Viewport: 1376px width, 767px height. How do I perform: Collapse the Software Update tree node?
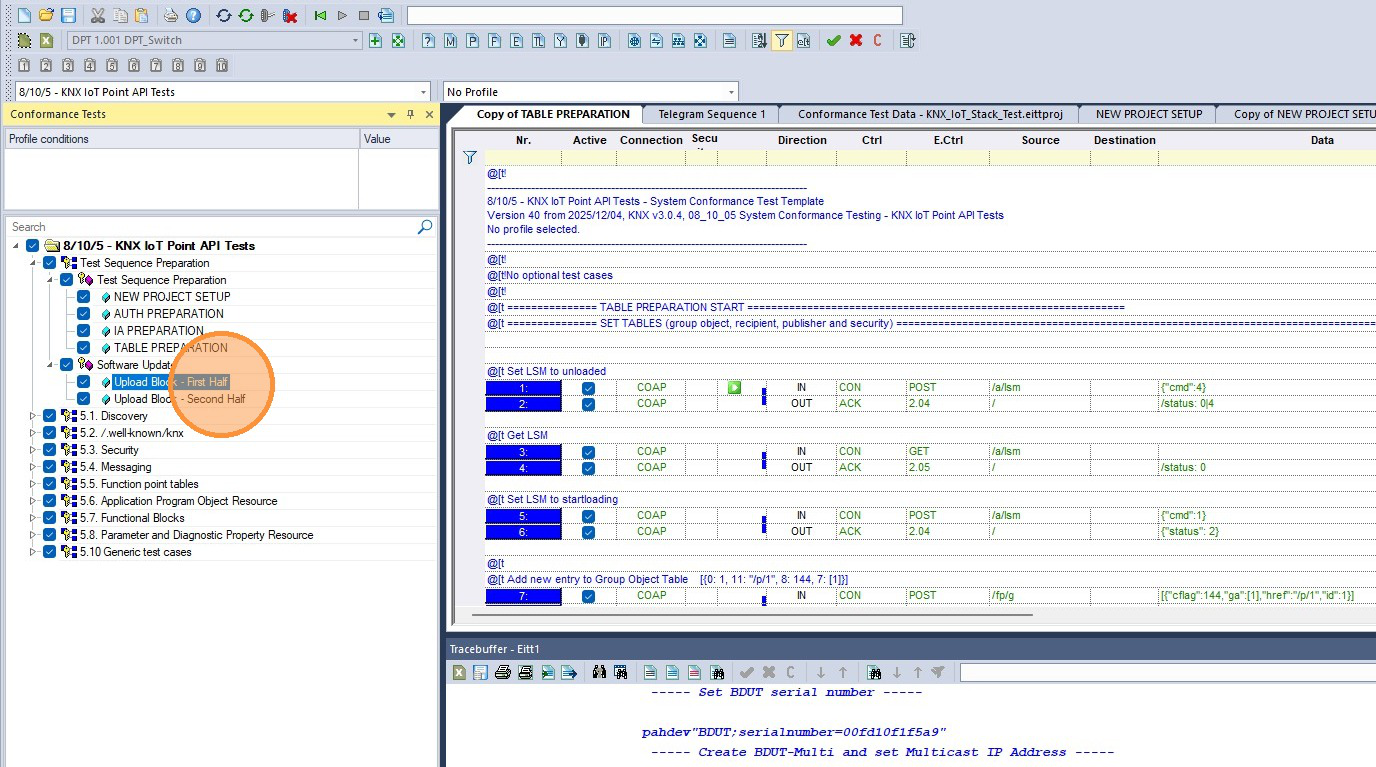50,365
